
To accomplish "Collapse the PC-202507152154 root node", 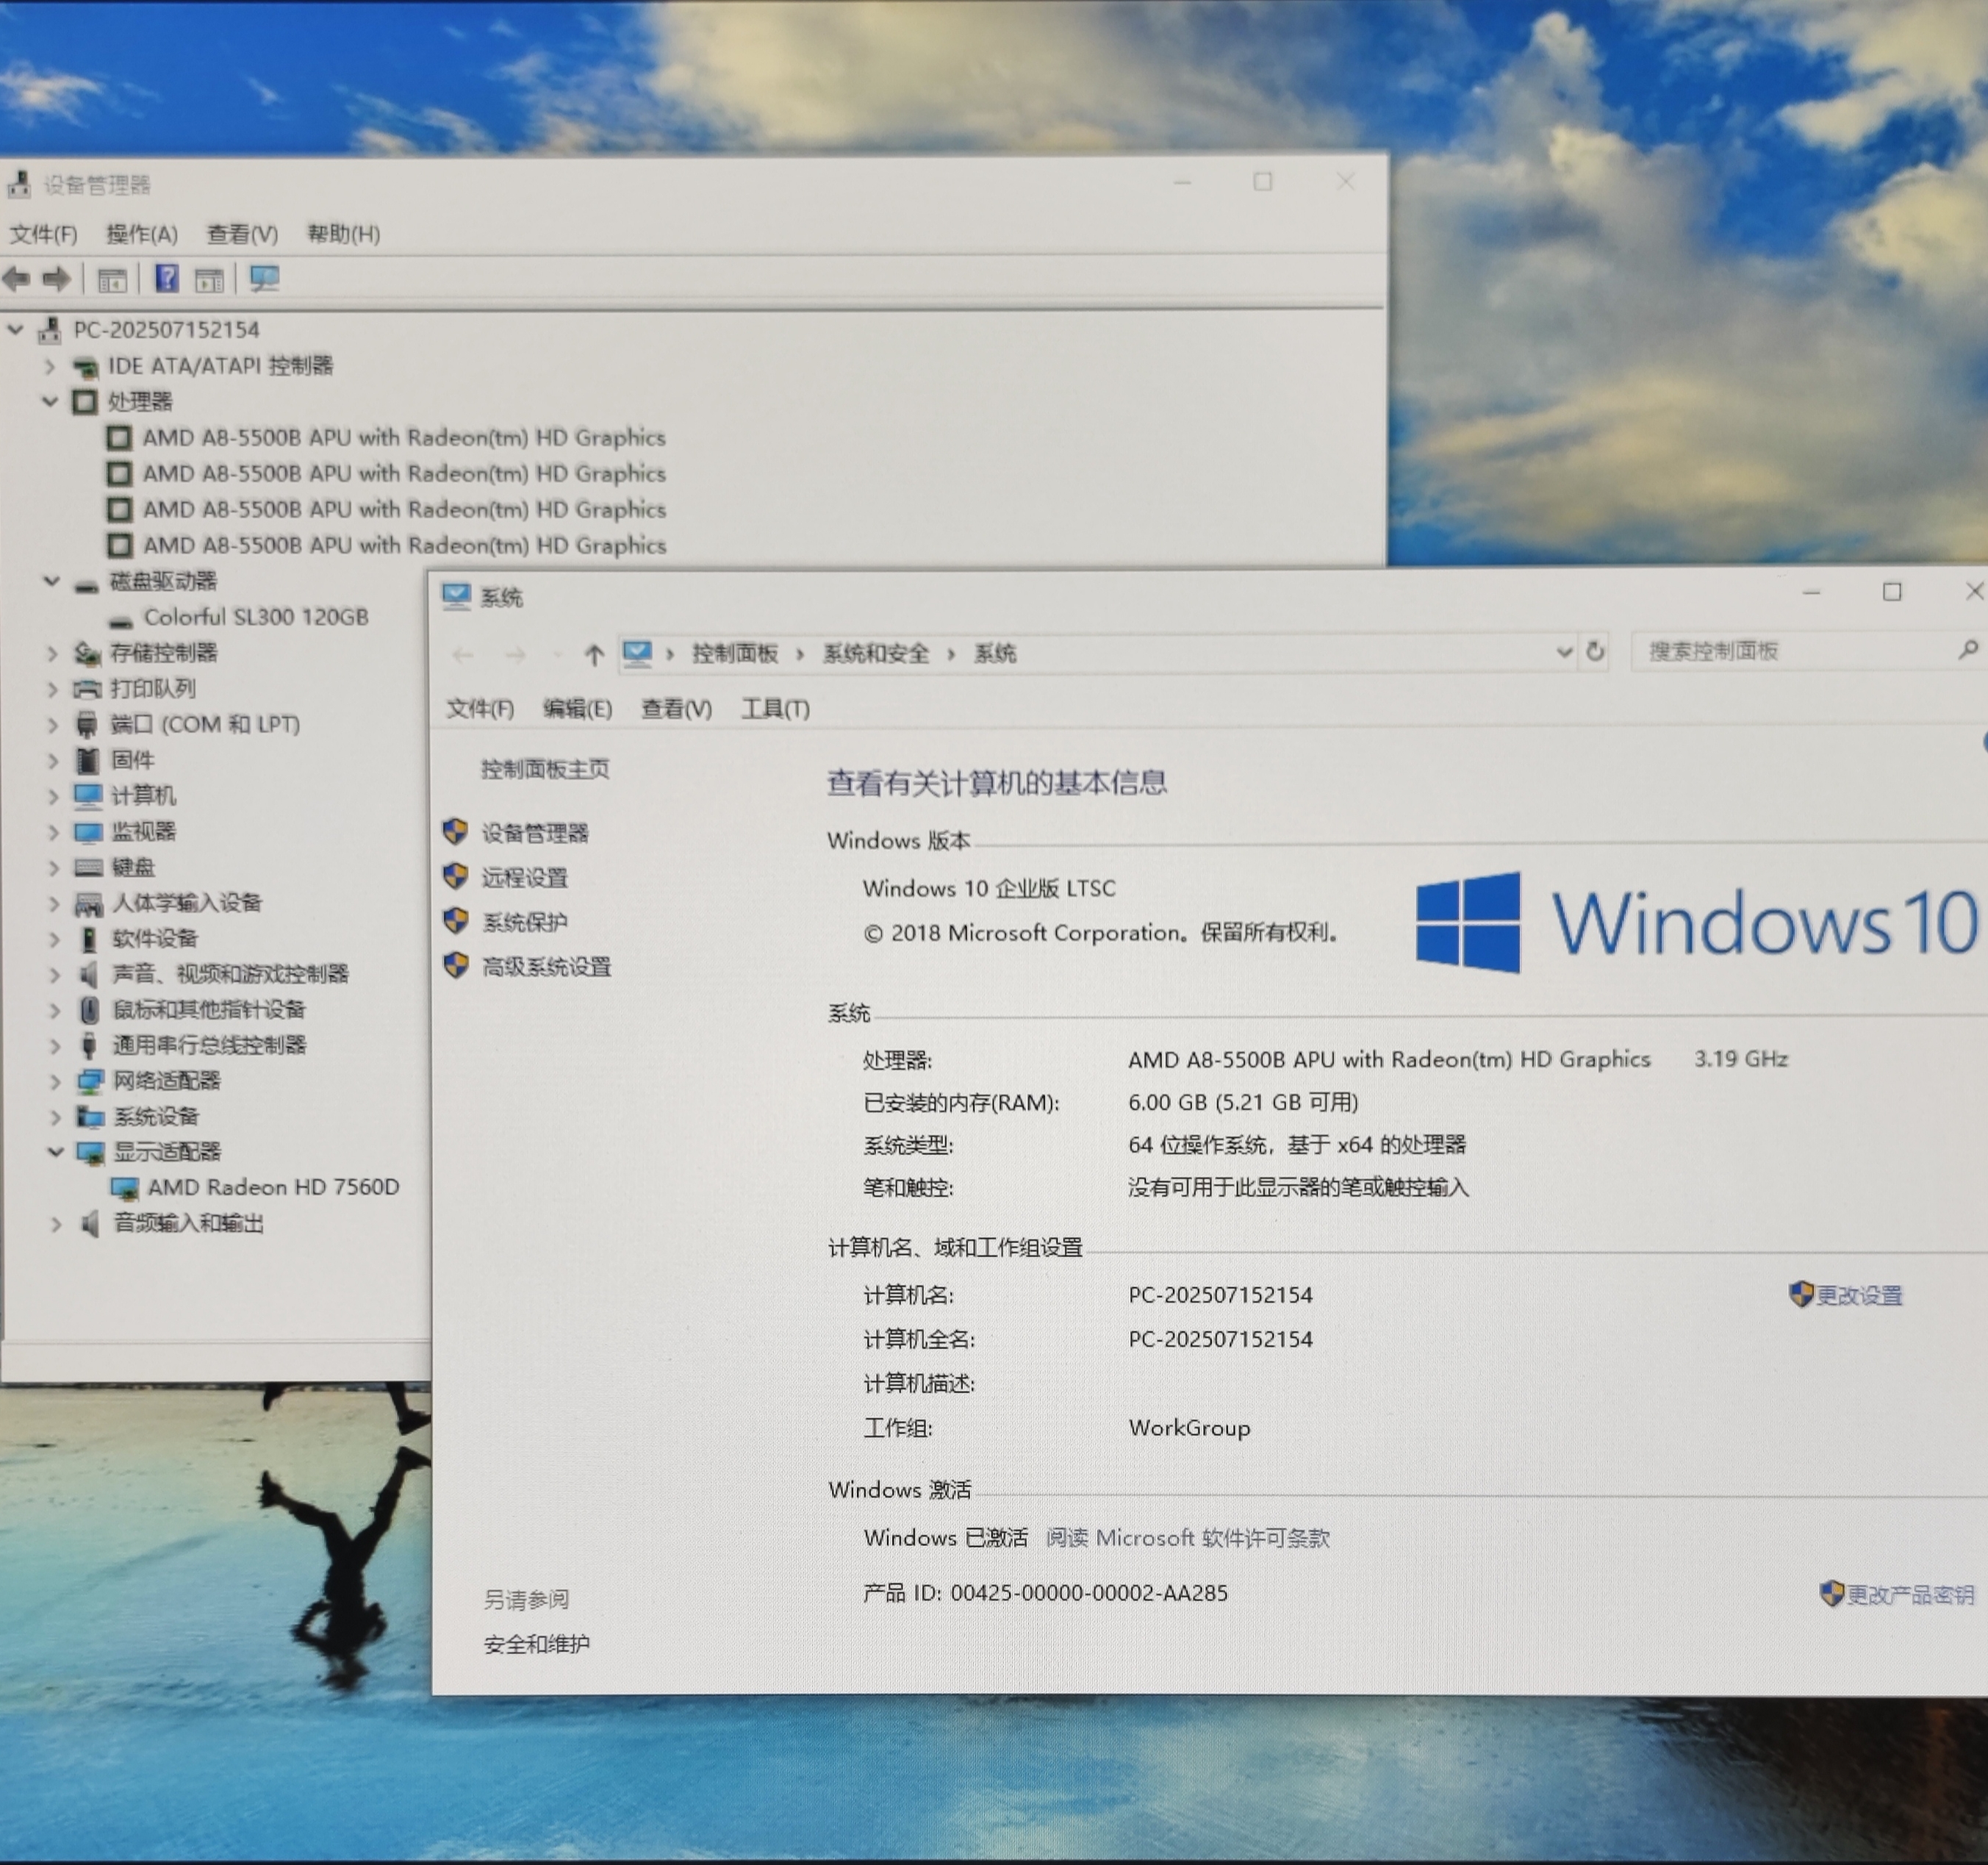I will [15, 329].
